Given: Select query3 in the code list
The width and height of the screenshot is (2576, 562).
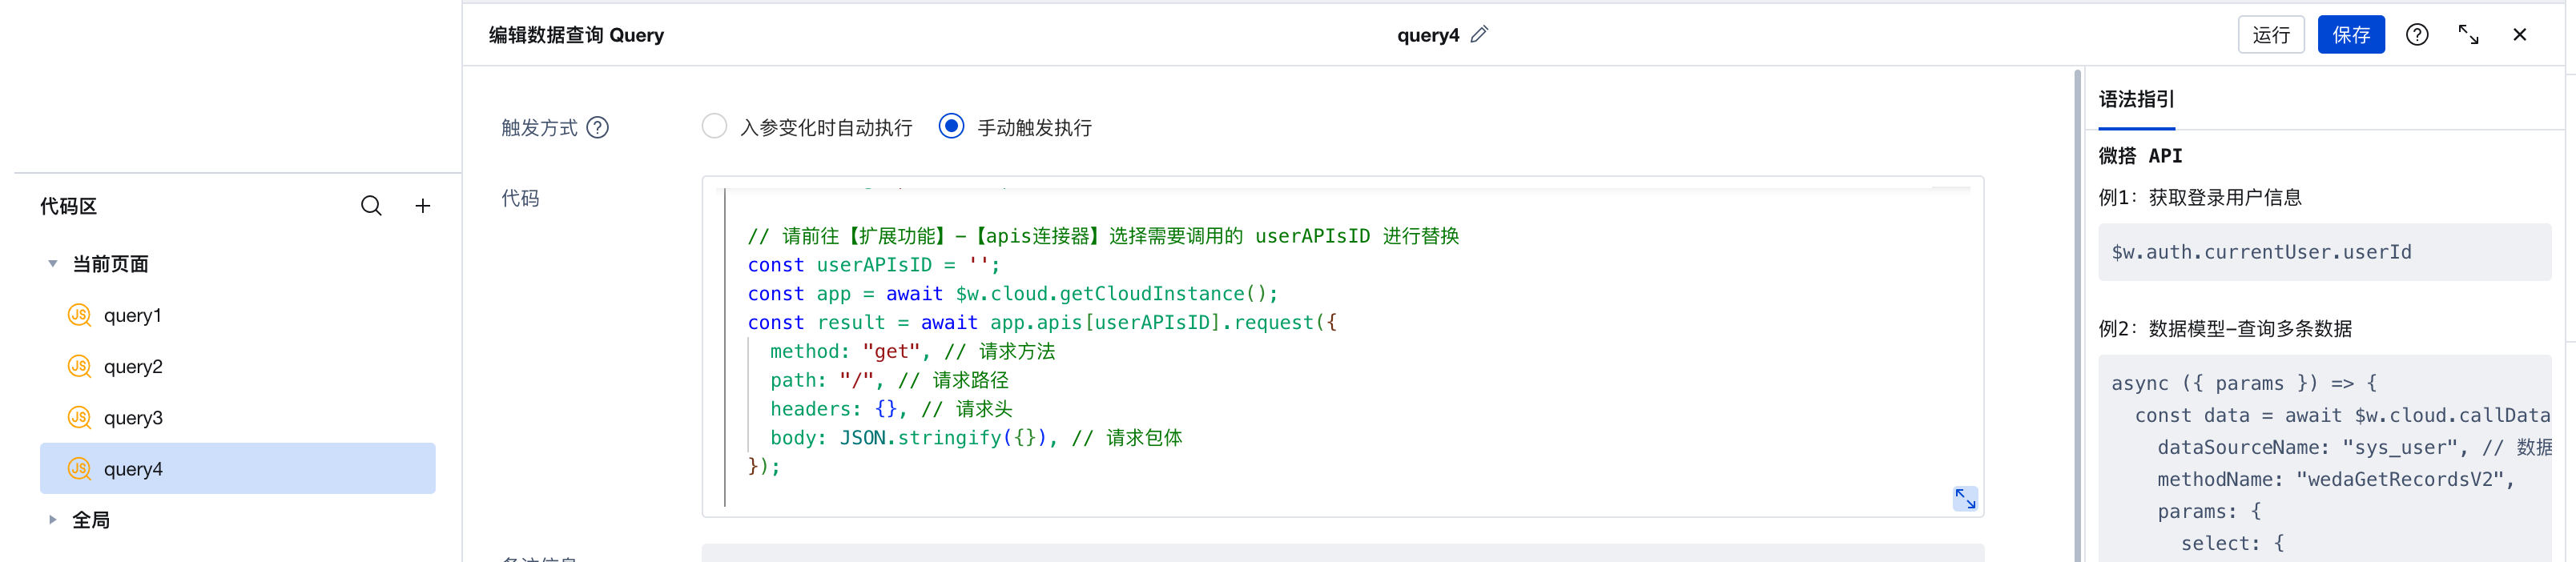Looking at the screenshot, I should [x=133, y=418].
